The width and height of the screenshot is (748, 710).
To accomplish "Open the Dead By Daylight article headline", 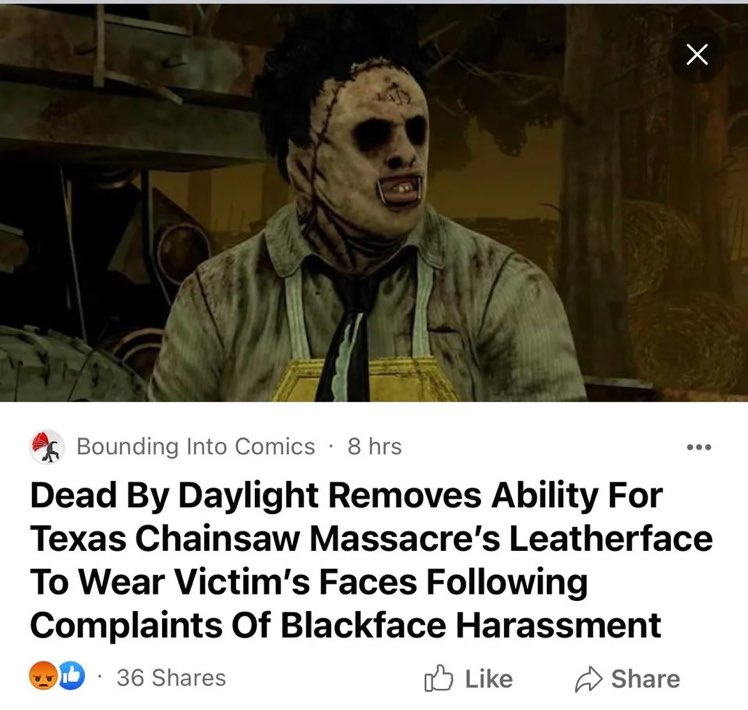I will point(371,560).
